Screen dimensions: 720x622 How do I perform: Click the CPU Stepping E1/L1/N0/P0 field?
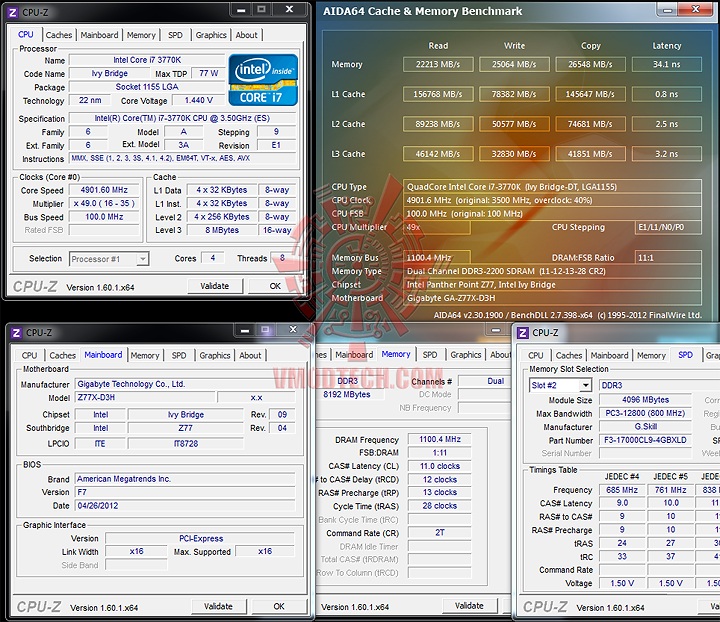(x=668, y=227)
